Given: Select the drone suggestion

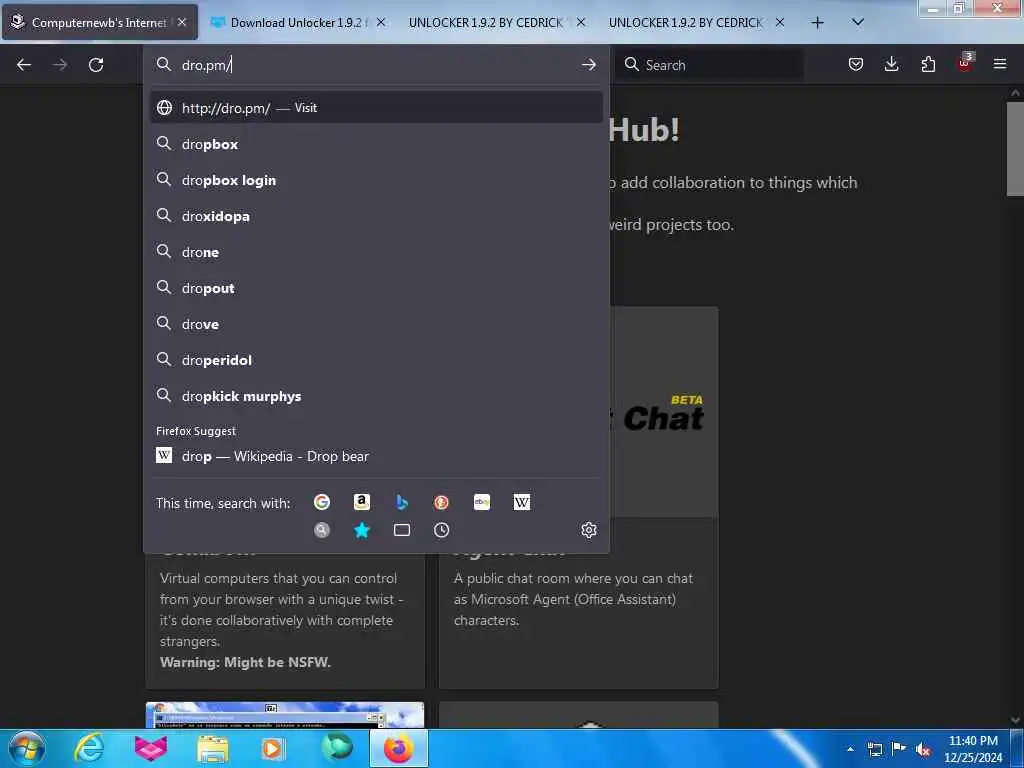Looking at the screenshot, I should [376, 251].
